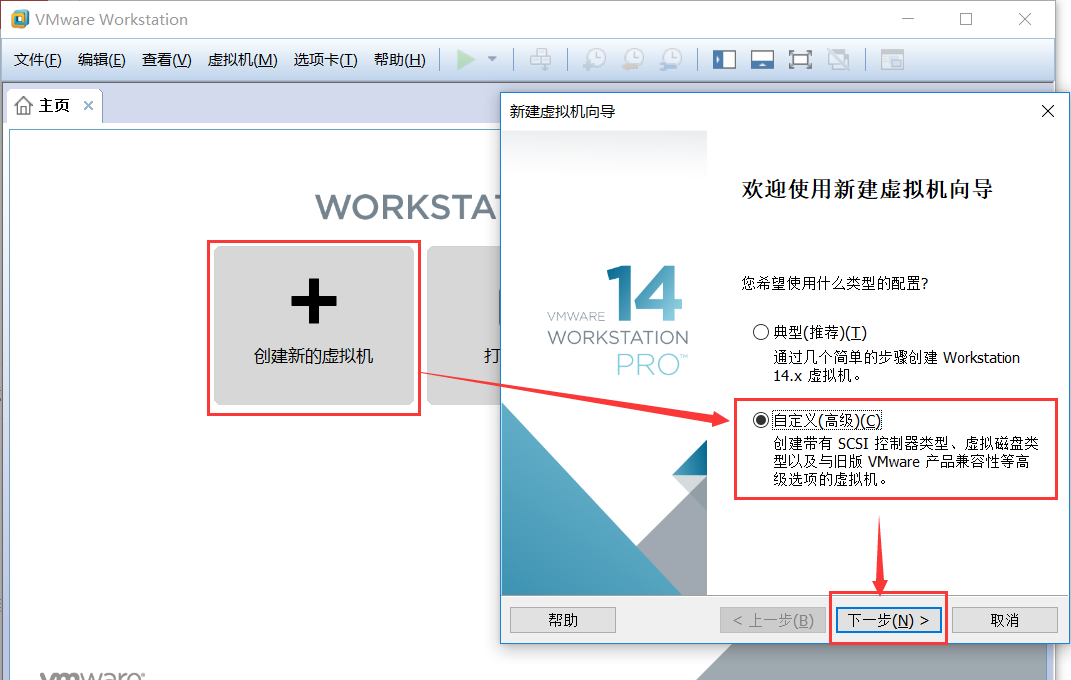Select the 典型(推荐)(T) radio option
The height and width of the screenshot is (680, 1071).
(x=760, y=332)
